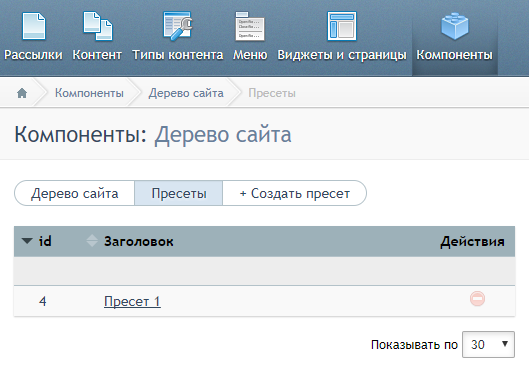
Task: Open the Виджеты и страницы icon
Action: 342,26
